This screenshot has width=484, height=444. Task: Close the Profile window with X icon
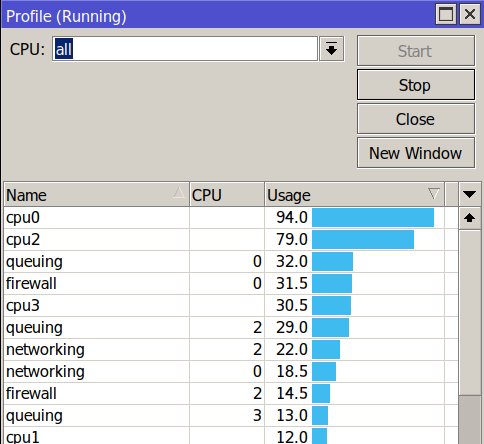click(470, 14)
